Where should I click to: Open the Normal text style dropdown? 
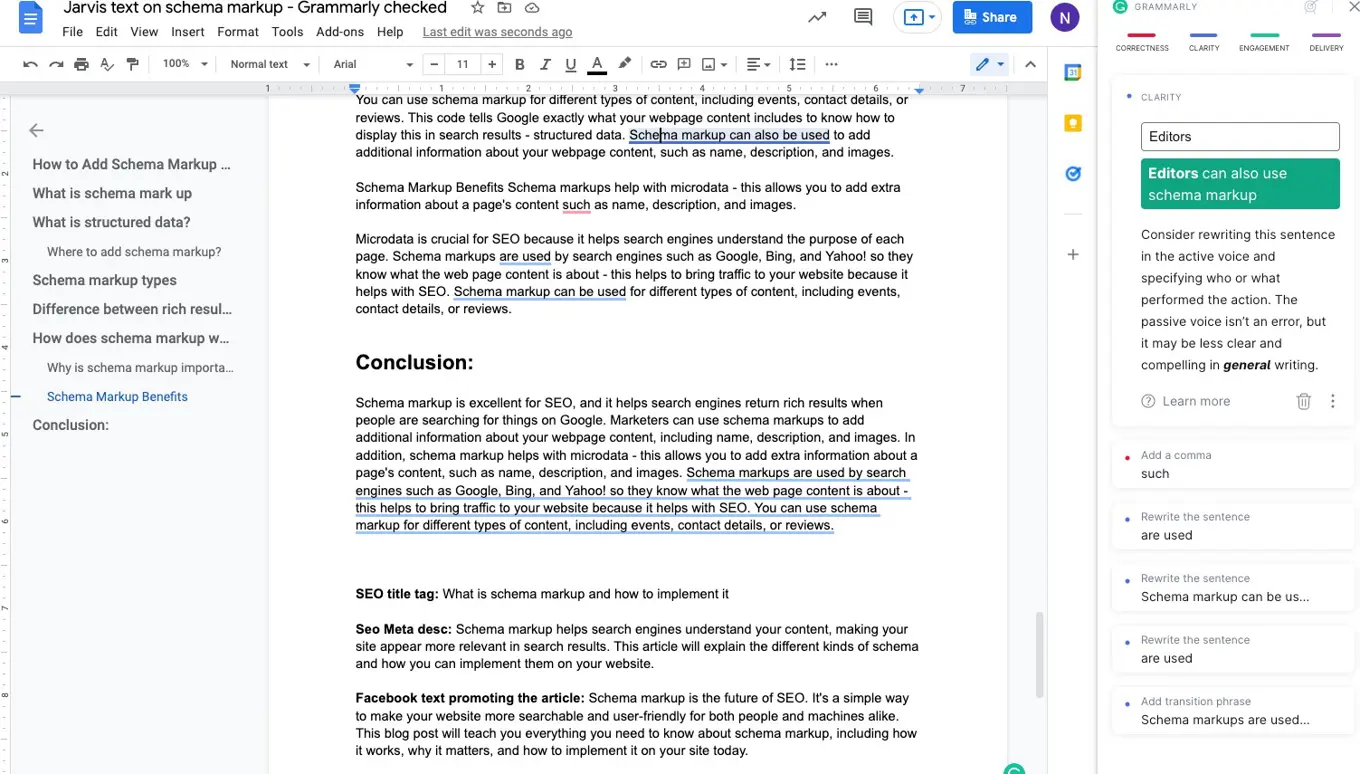pos(268,64)
